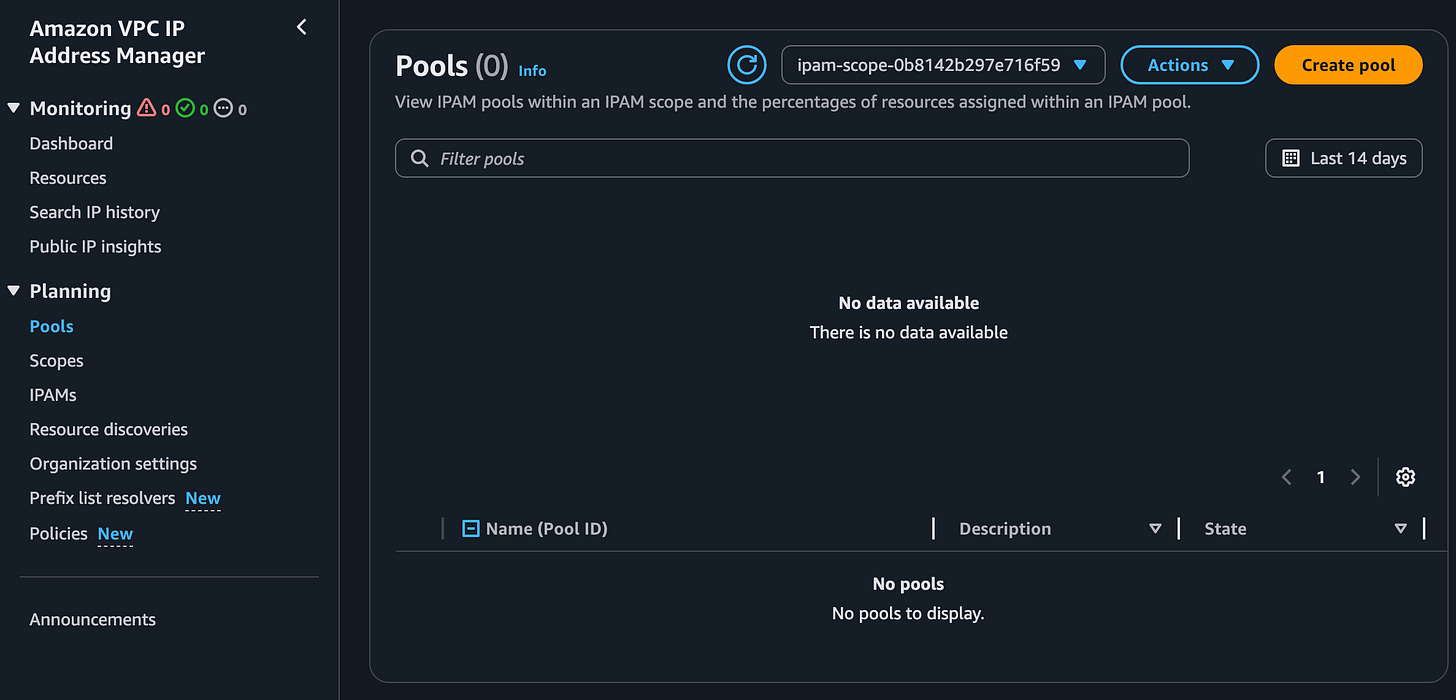1456x700 pixels.
Task: Click the State column header
Action: 1225,529
